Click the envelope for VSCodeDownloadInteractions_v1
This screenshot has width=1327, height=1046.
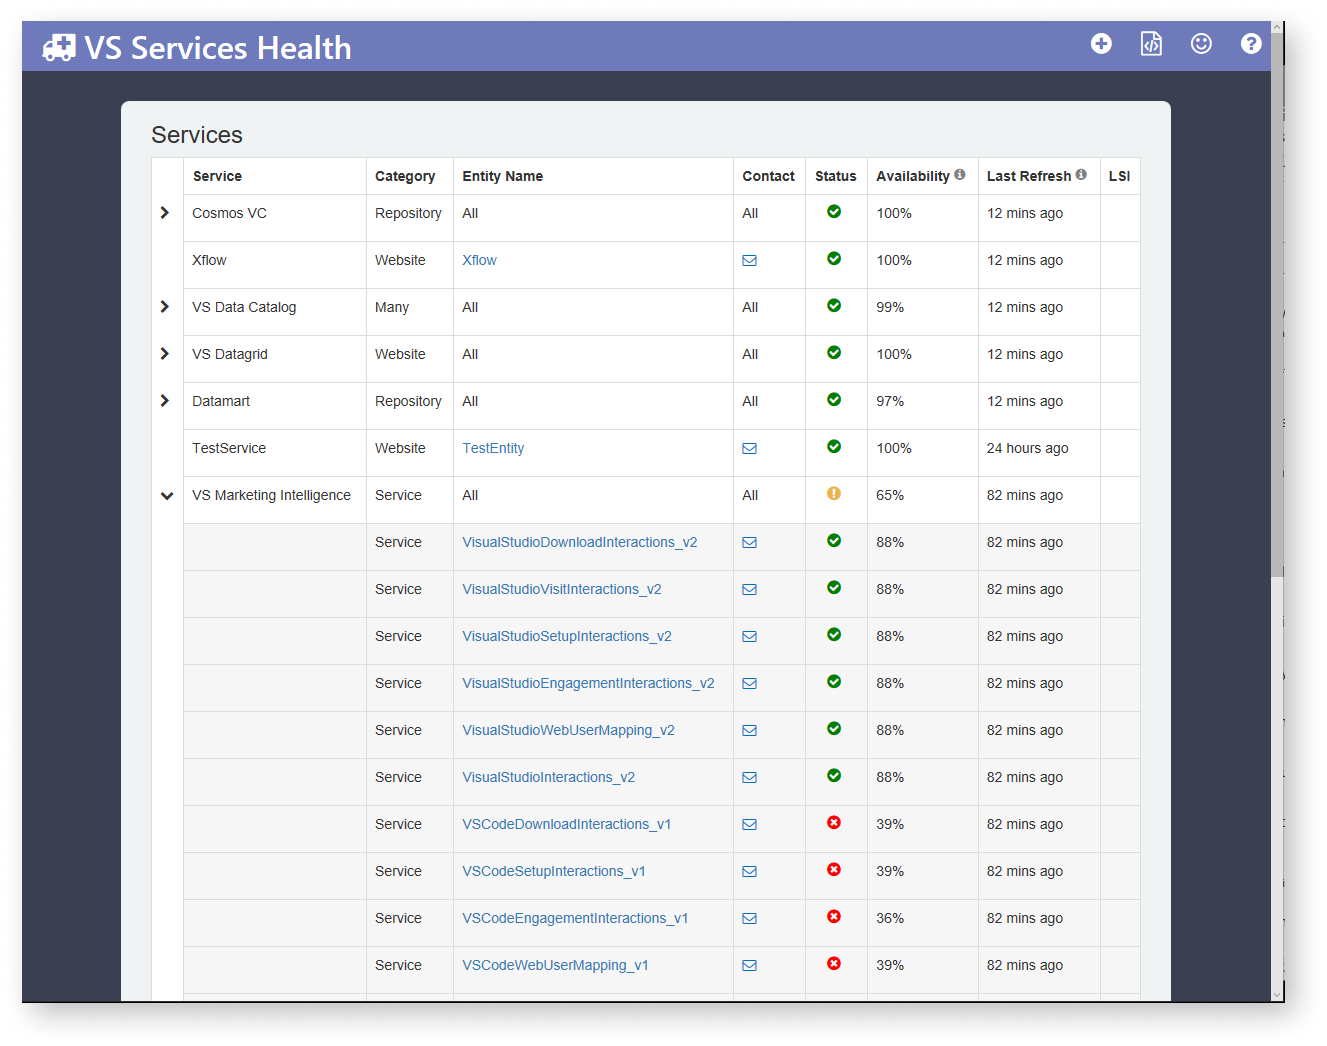(x=749, y=824)
